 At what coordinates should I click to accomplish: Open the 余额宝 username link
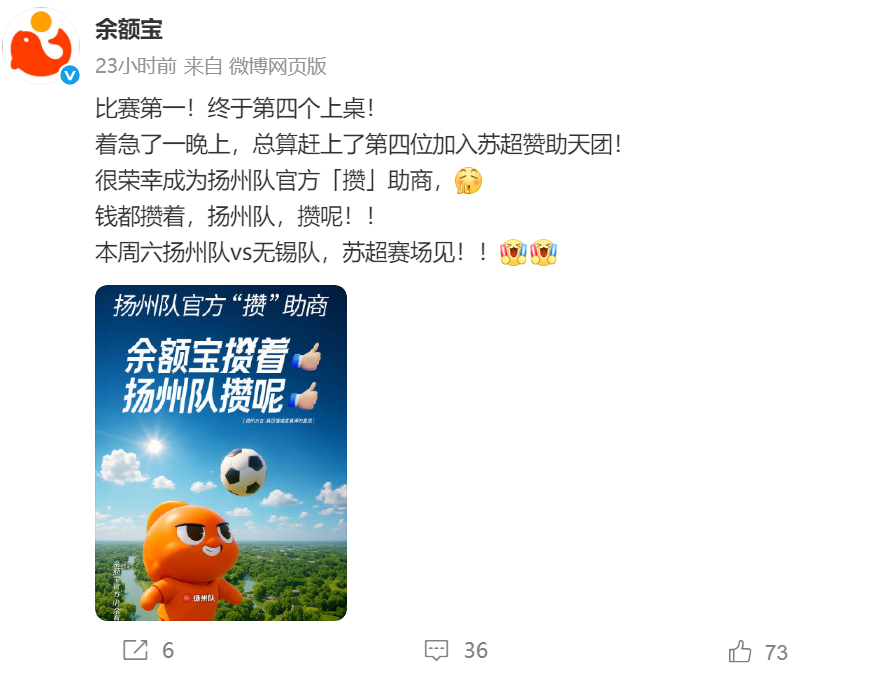[x=129, y=30]
